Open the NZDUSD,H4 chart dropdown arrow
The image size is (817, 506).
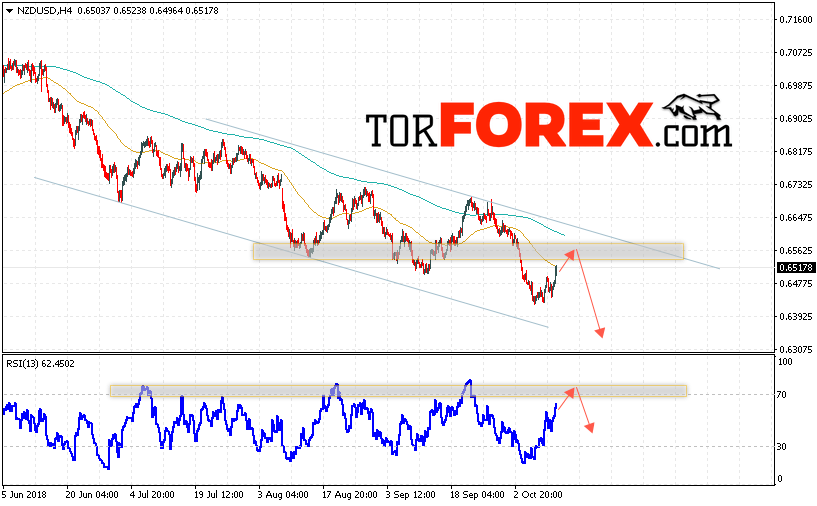click(x=9, y=10)
